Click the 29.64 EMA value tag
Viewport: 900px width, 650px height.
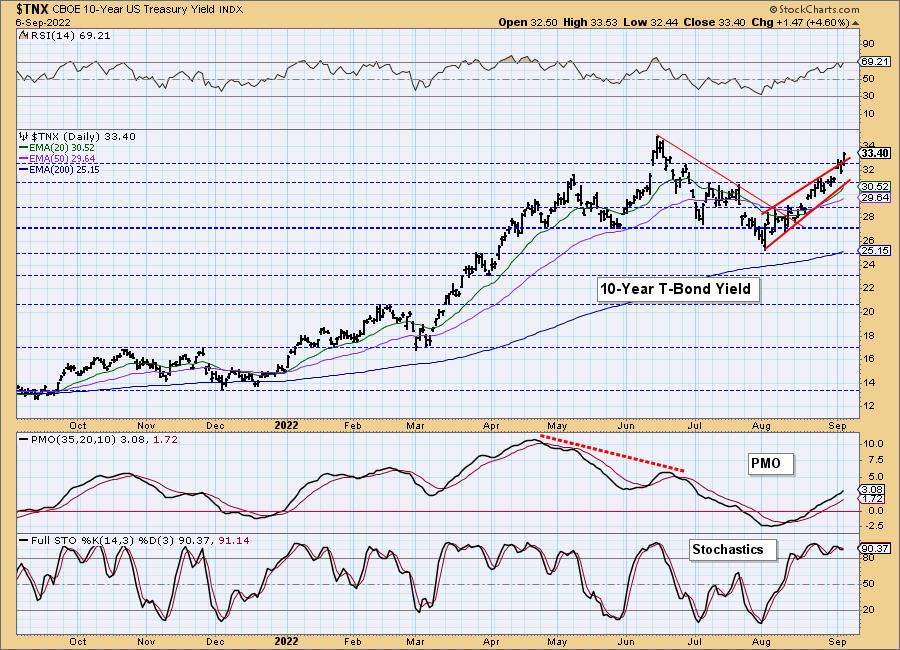point(875,198)
